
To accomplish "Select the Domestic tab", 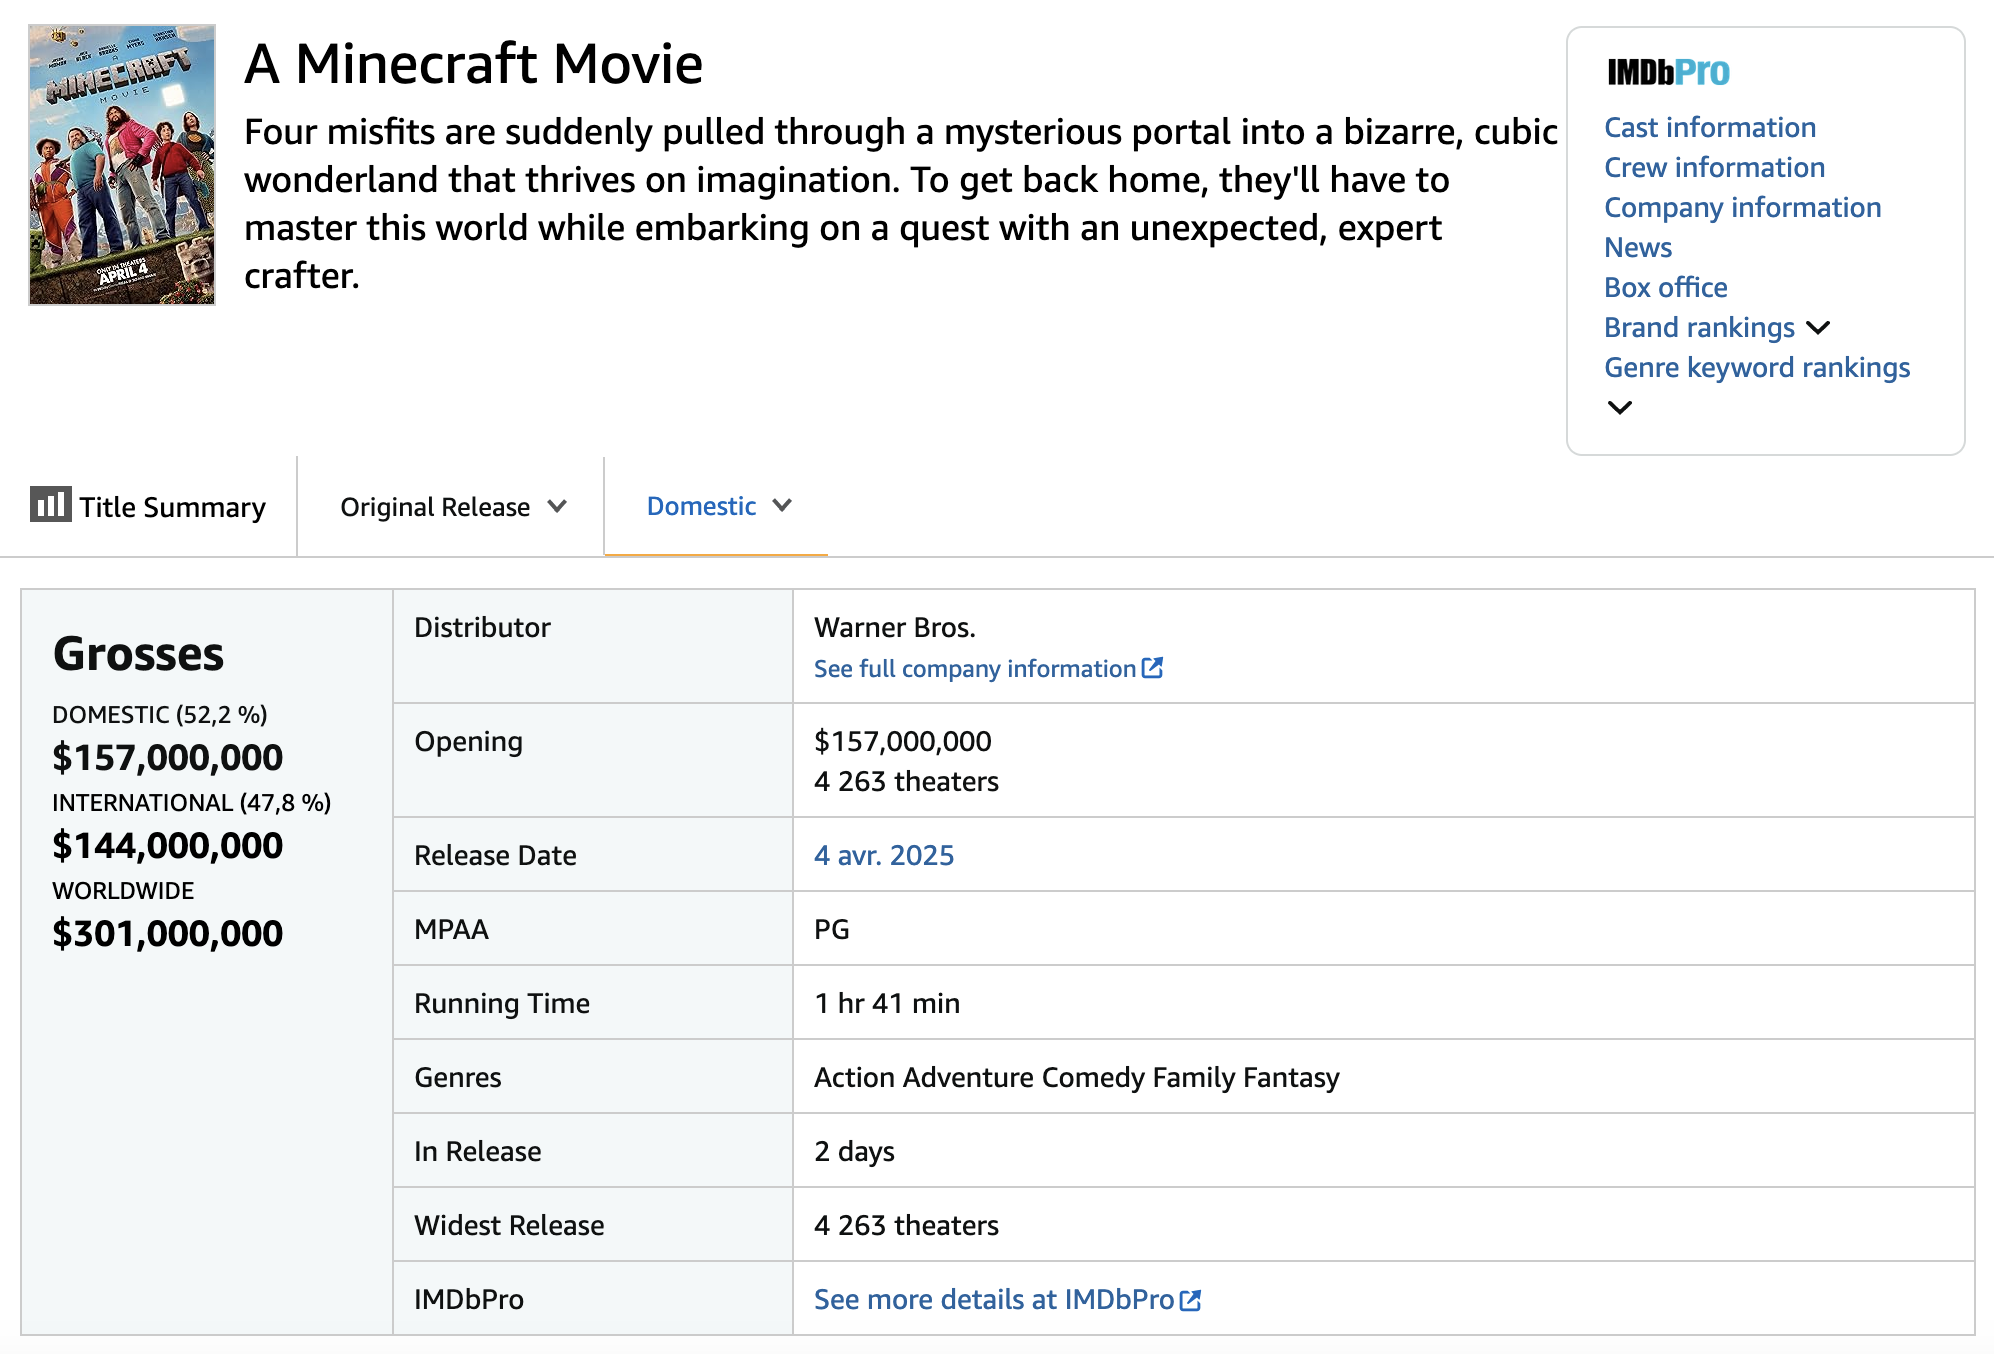I will (x=702, y=506).
